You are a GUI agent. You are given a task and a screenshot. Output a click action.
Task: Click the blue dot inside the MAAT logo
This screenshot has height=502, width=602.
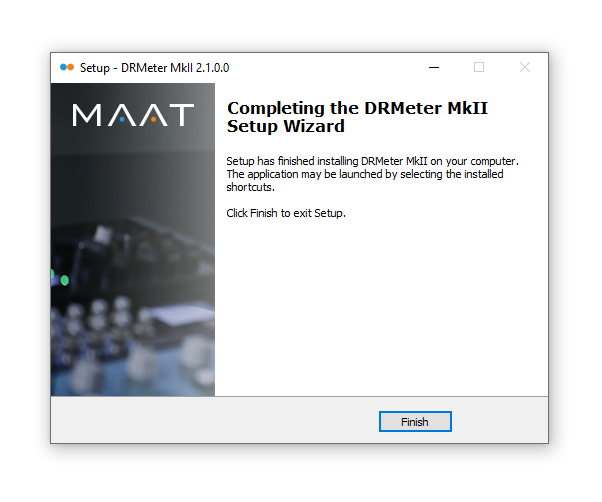click(x=122, y=119)
